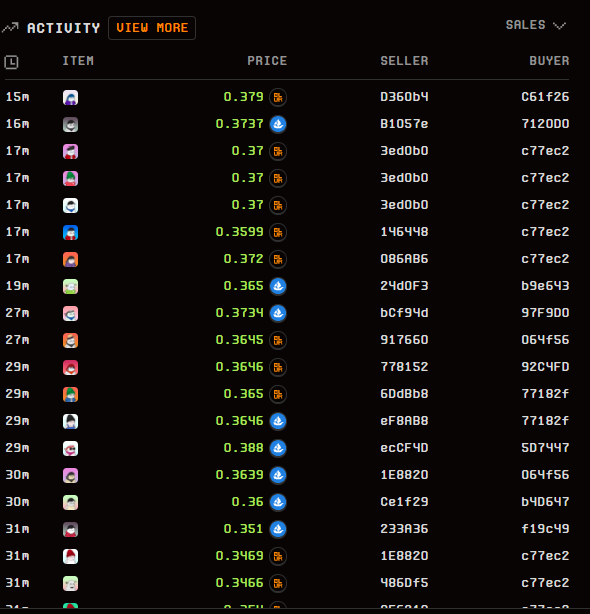Screen dimensions: 590x614
Task: Click OpenSea icon in the eF8AB8 seller row
Action: (278, 421)
